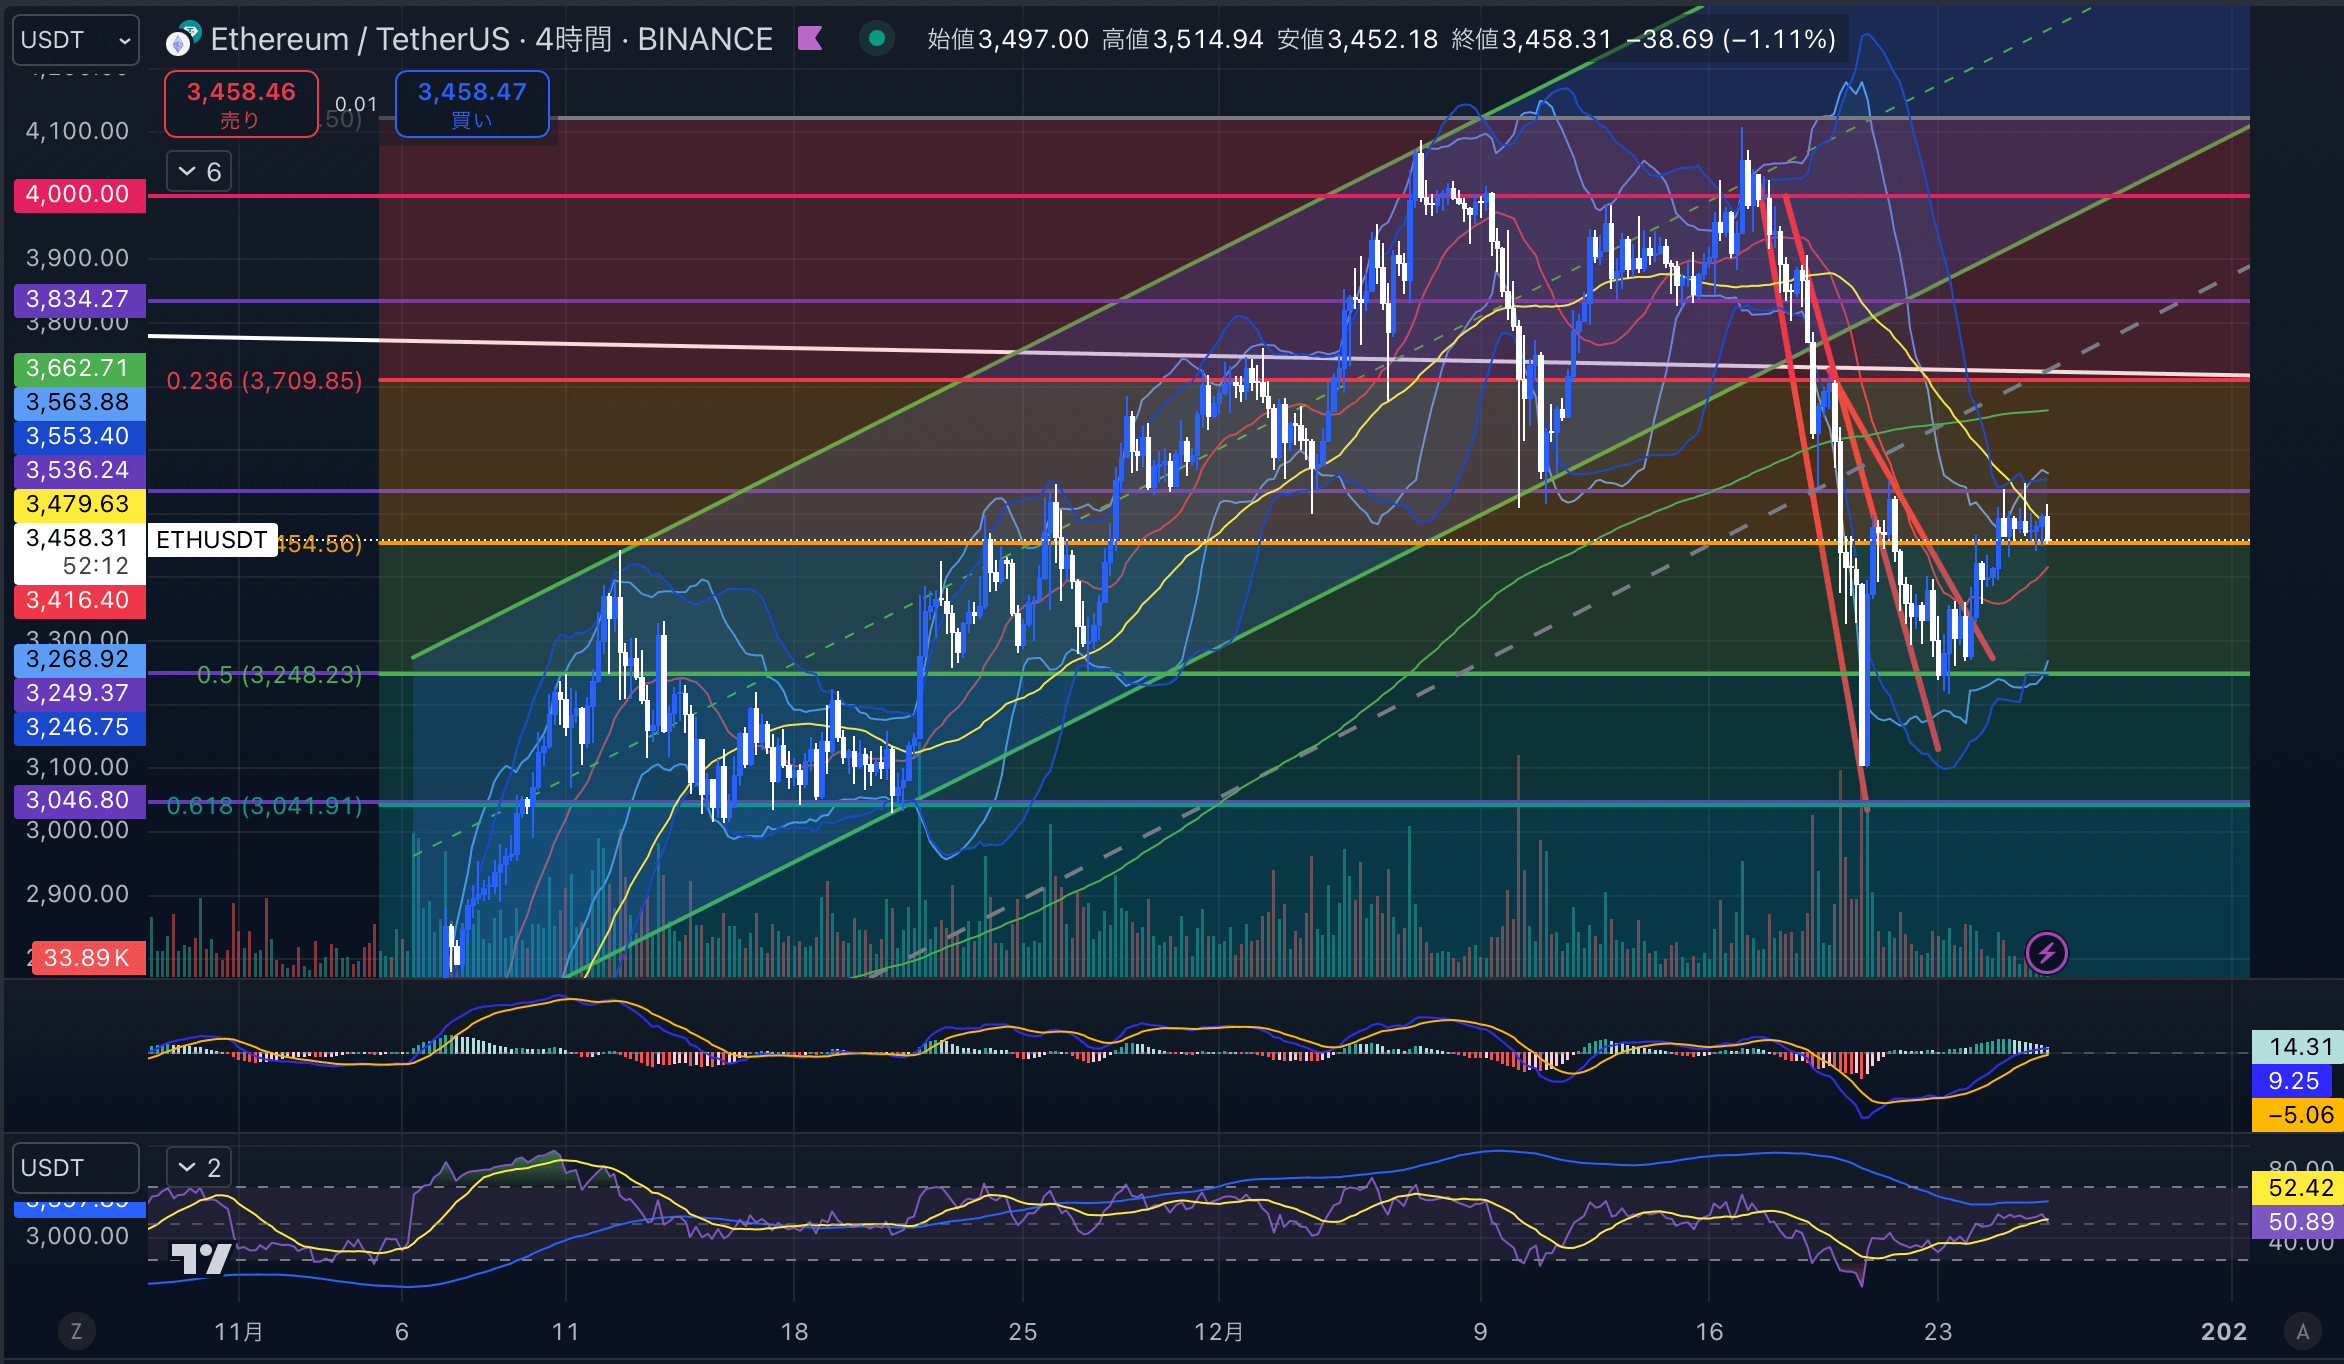2344x1364 pixels.
Task: Click the MACD signal label −5.06
Action: [x=2296, y=1115]
